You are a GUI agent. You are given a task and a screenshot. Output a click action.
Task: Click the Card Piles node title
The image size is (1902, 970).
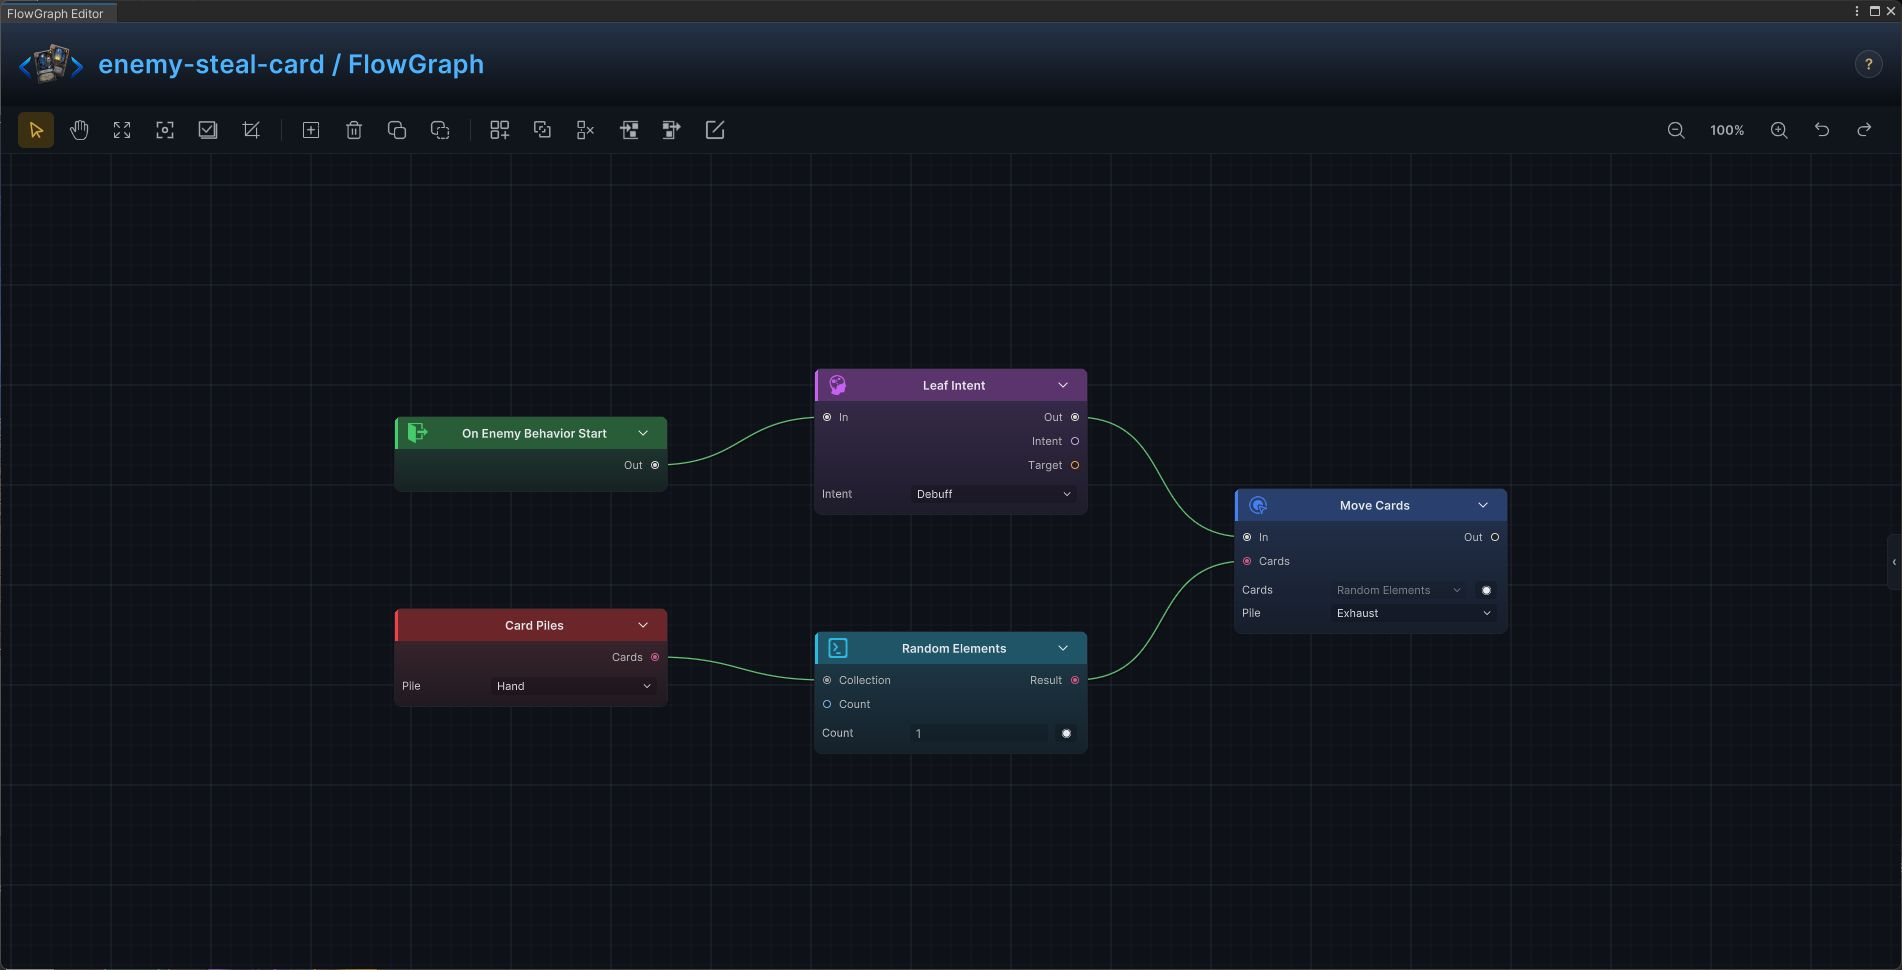point(534,625)
